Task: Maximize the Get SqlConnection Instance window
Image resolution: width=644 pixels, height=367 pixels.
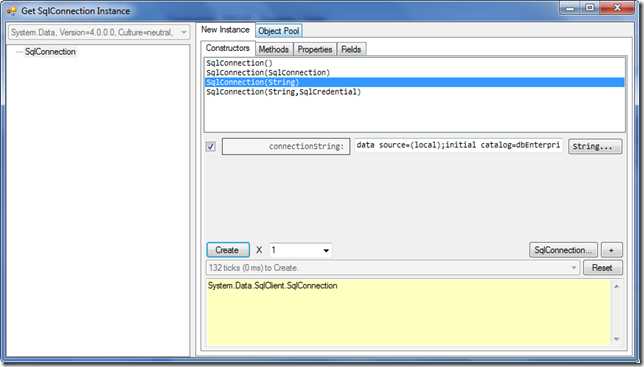Action: (x=590, y=8)
